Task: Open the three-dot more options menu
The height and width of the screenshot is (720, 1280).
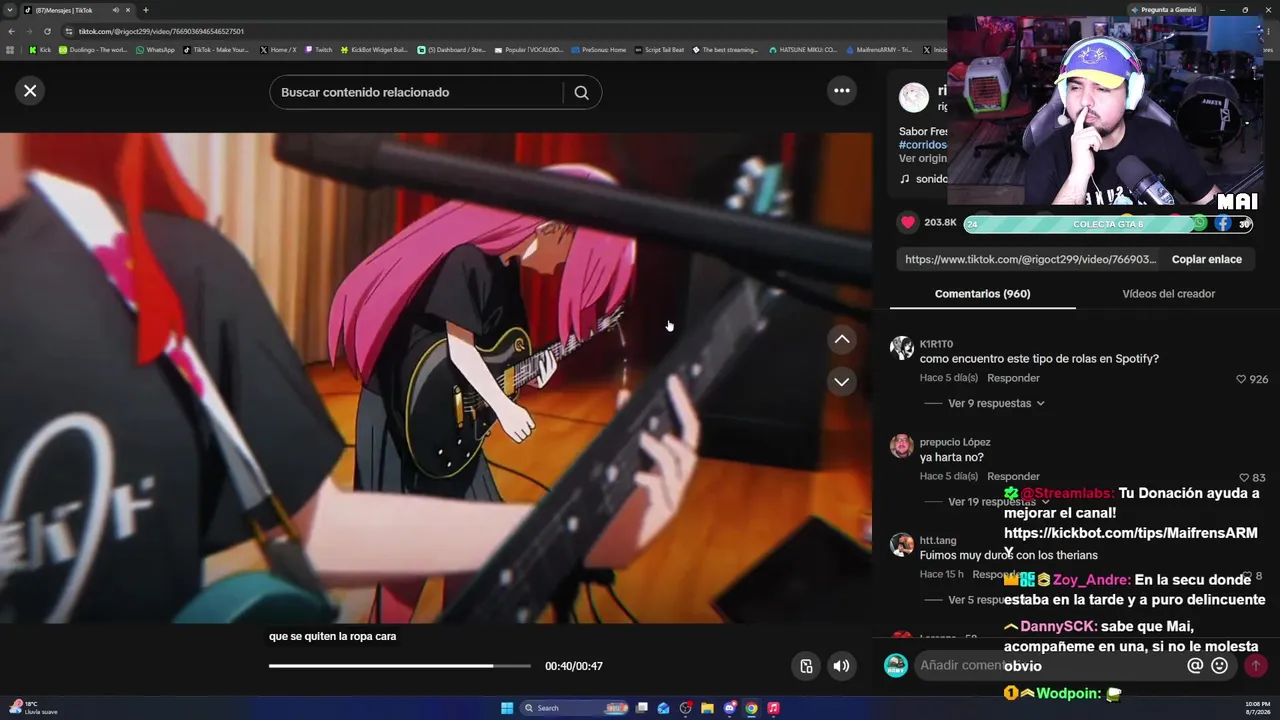Action: click(842, 91)
